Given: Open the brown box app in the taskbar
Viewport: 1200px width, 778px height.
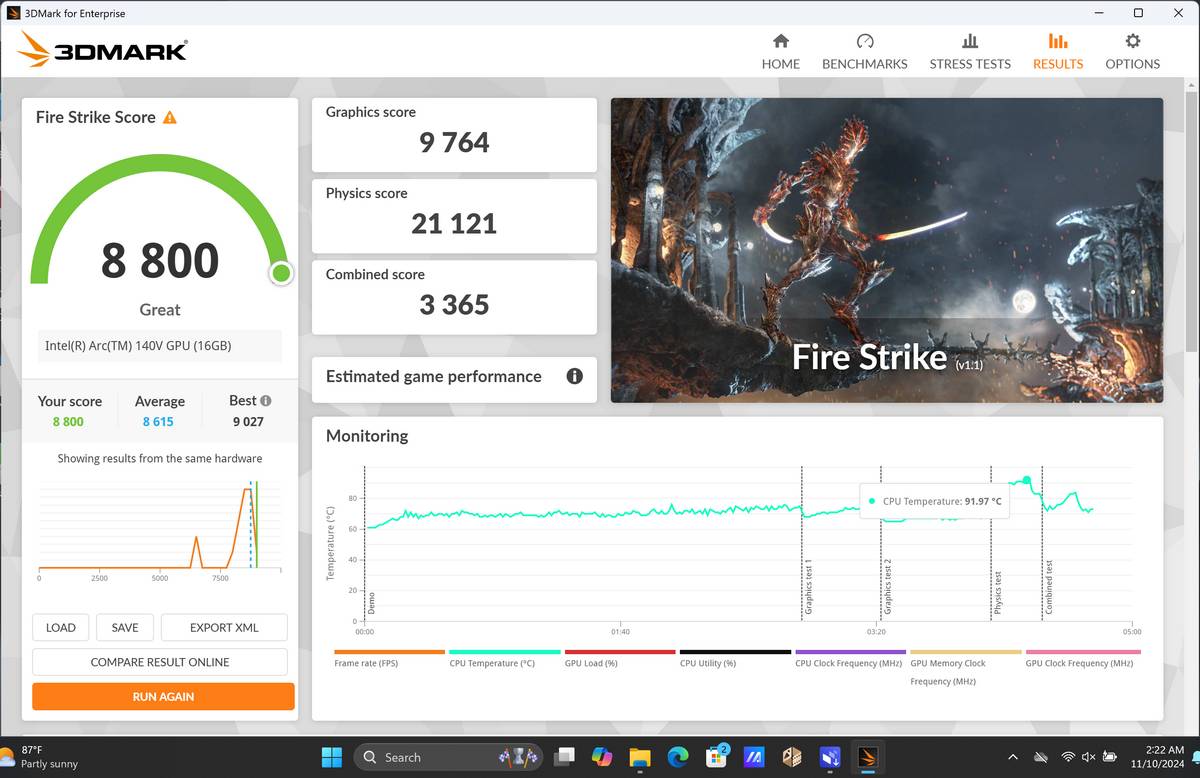Looking at the screenshot, I should [x=792, y=757].
